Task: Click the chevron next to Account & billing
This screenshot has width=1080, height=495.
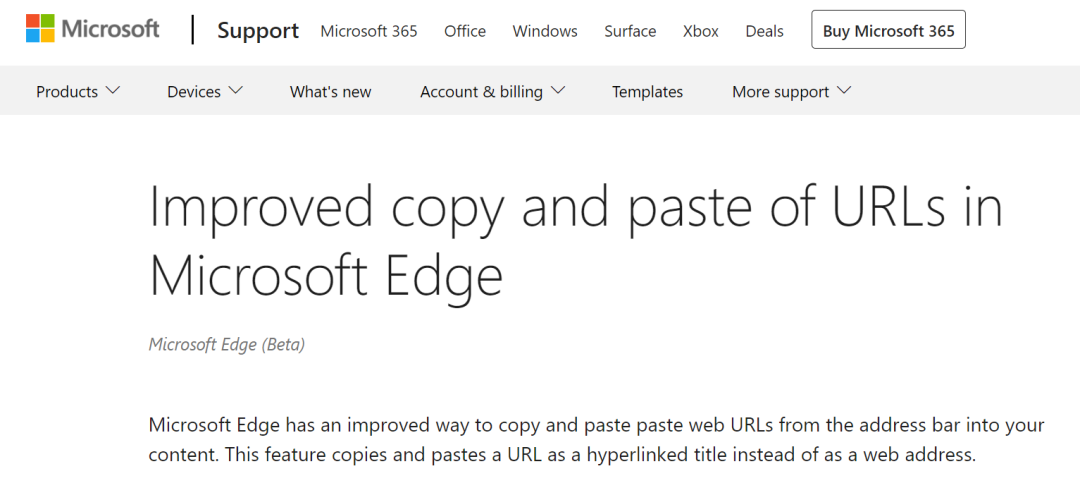Action: pyautogui.click(x=558, y=90)
